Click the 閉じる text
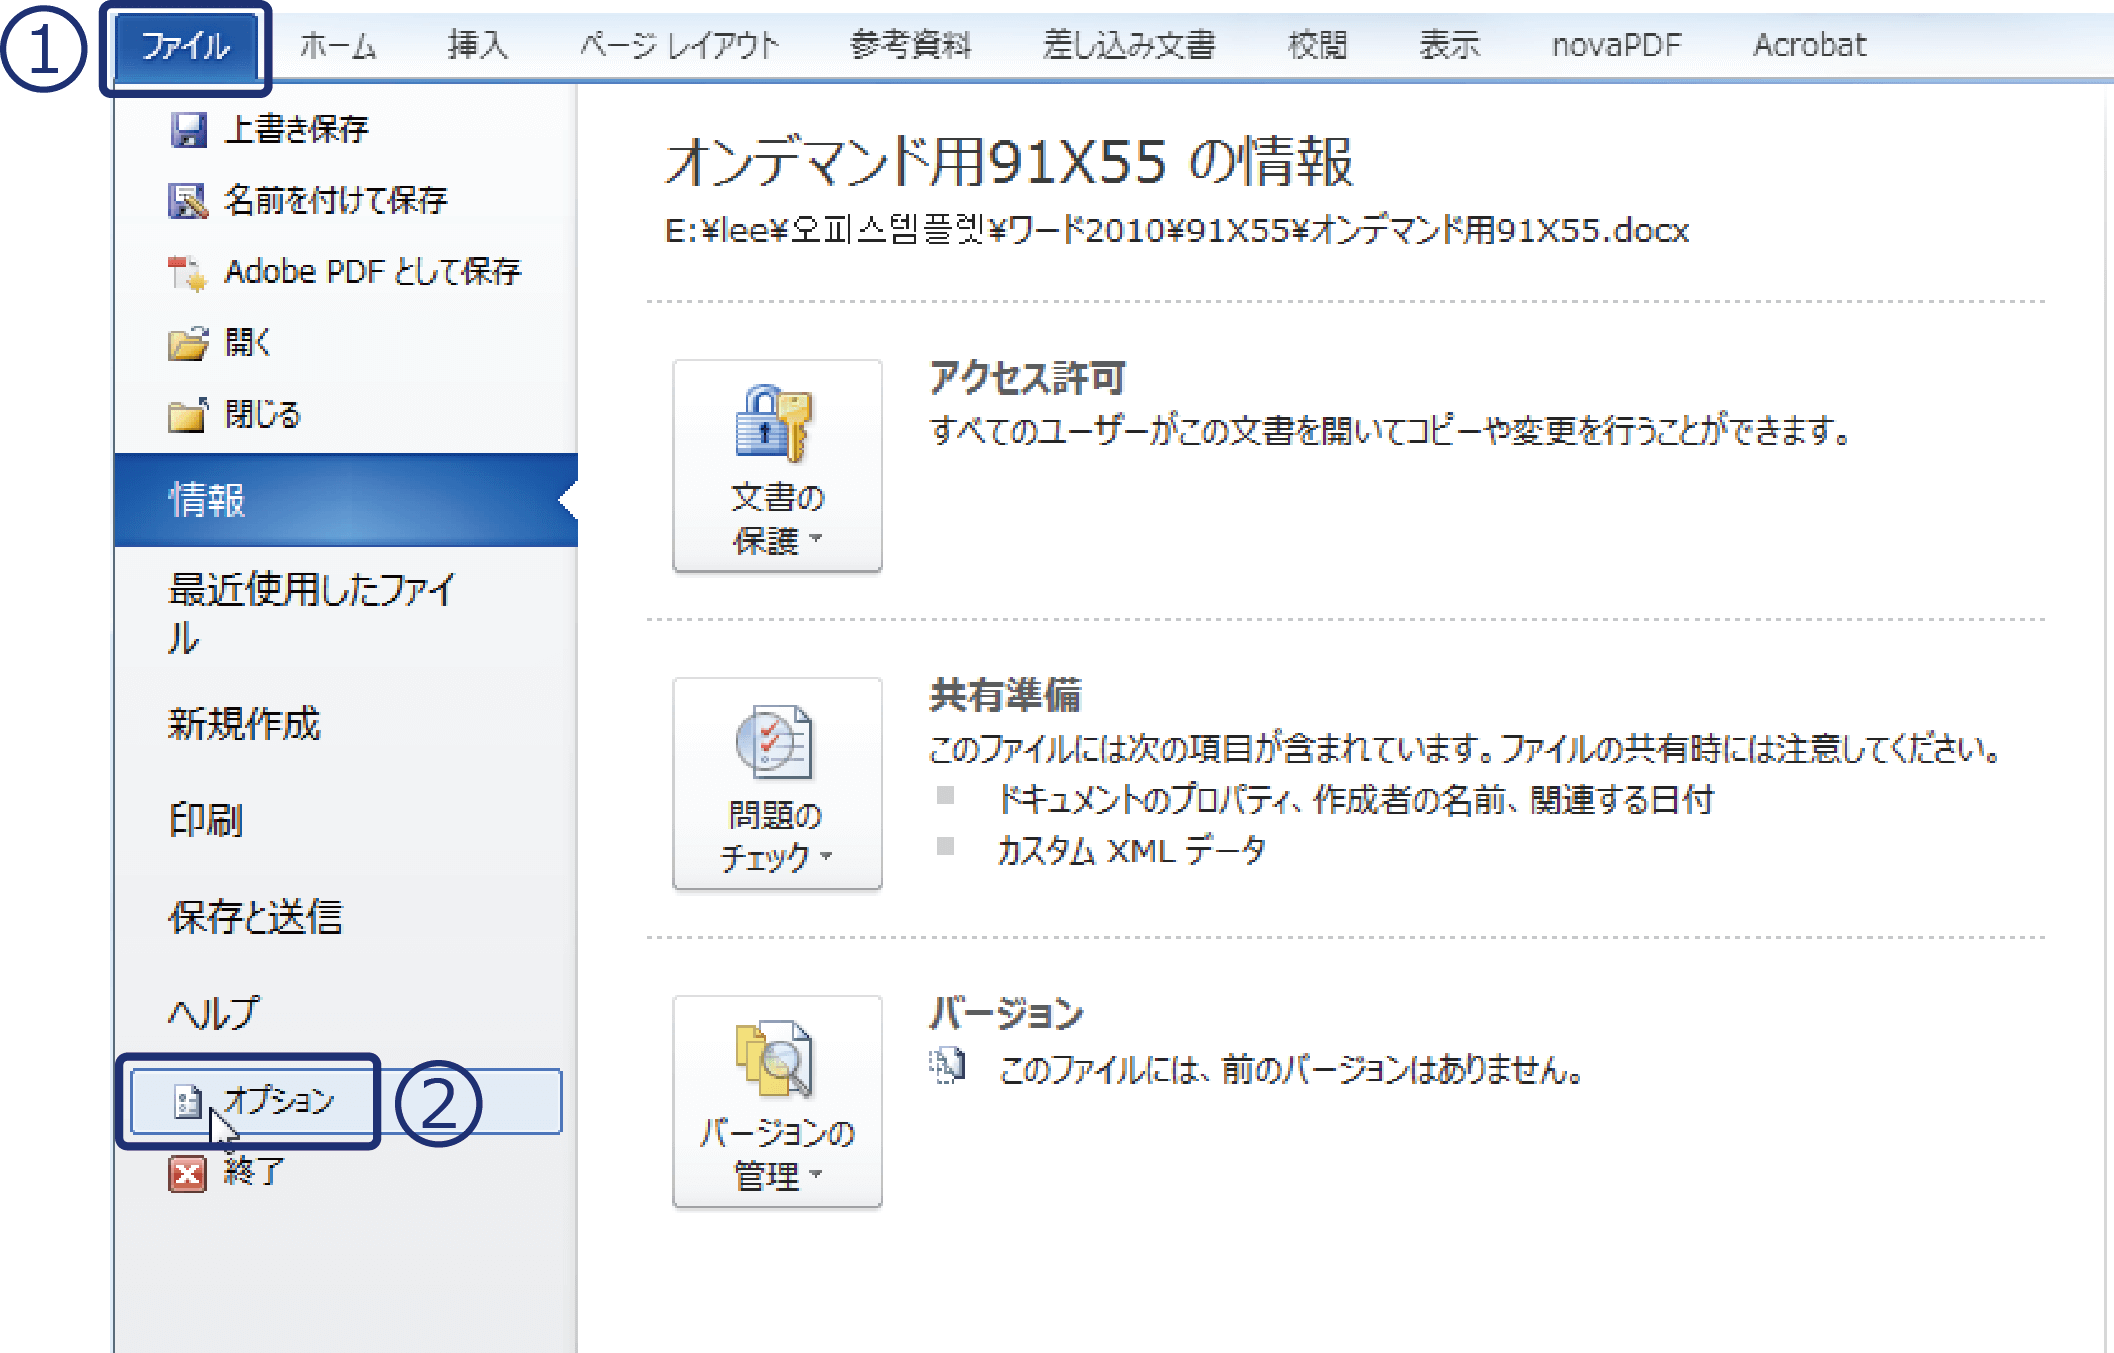The width and height of the screenshot is (2114, 1353). click(x=263, y=414)
